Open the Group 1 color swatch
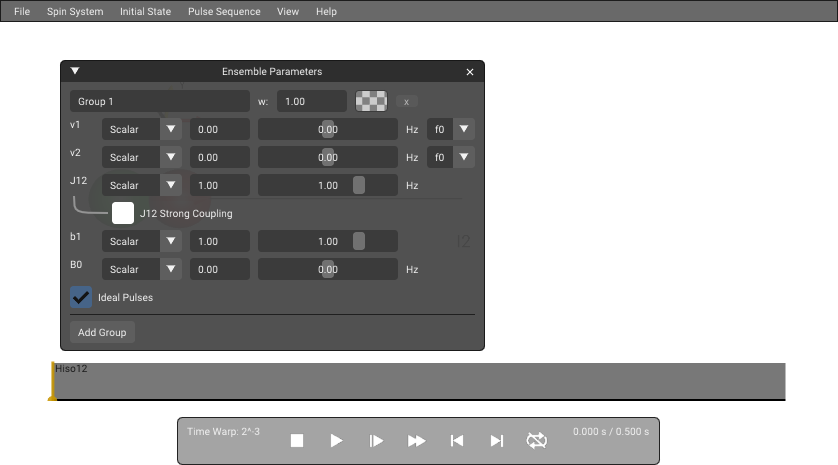838x465 pixels. (371, 101)
